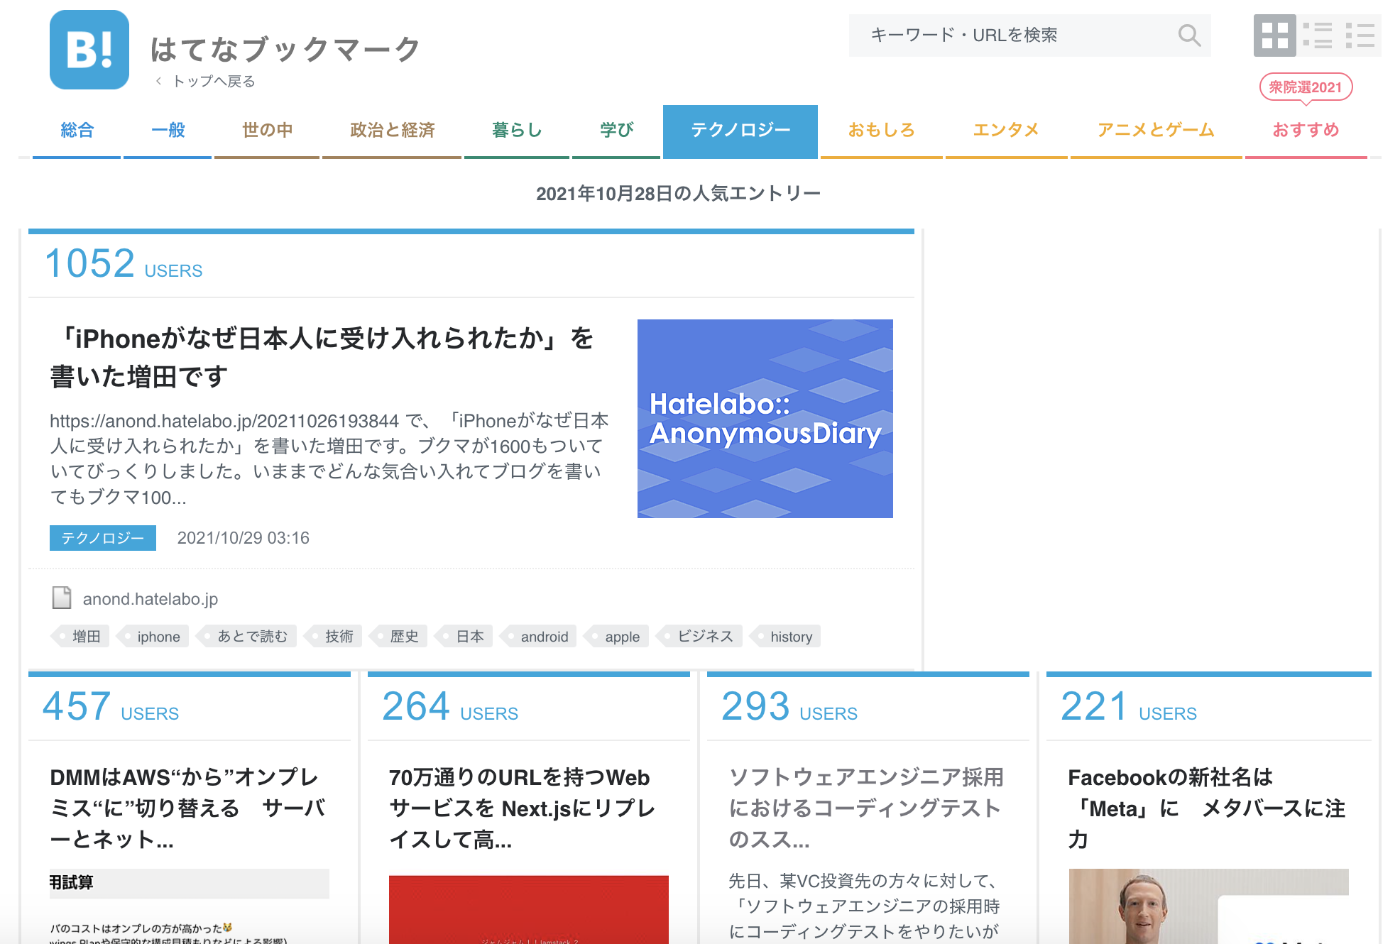Click the search magnifier icon
Screen dimensions: 1400x944
[x=1189, y=35]
